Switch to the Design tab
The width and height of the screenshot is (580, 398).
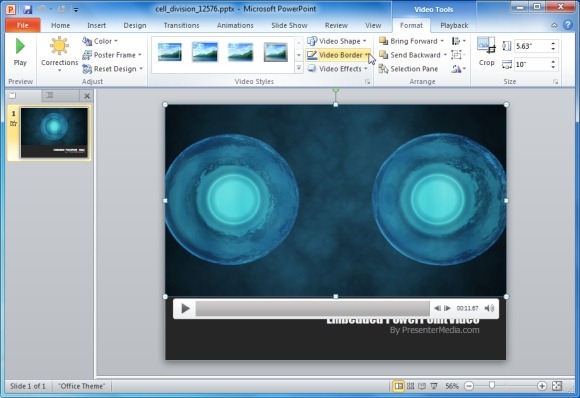click(135, 26)
